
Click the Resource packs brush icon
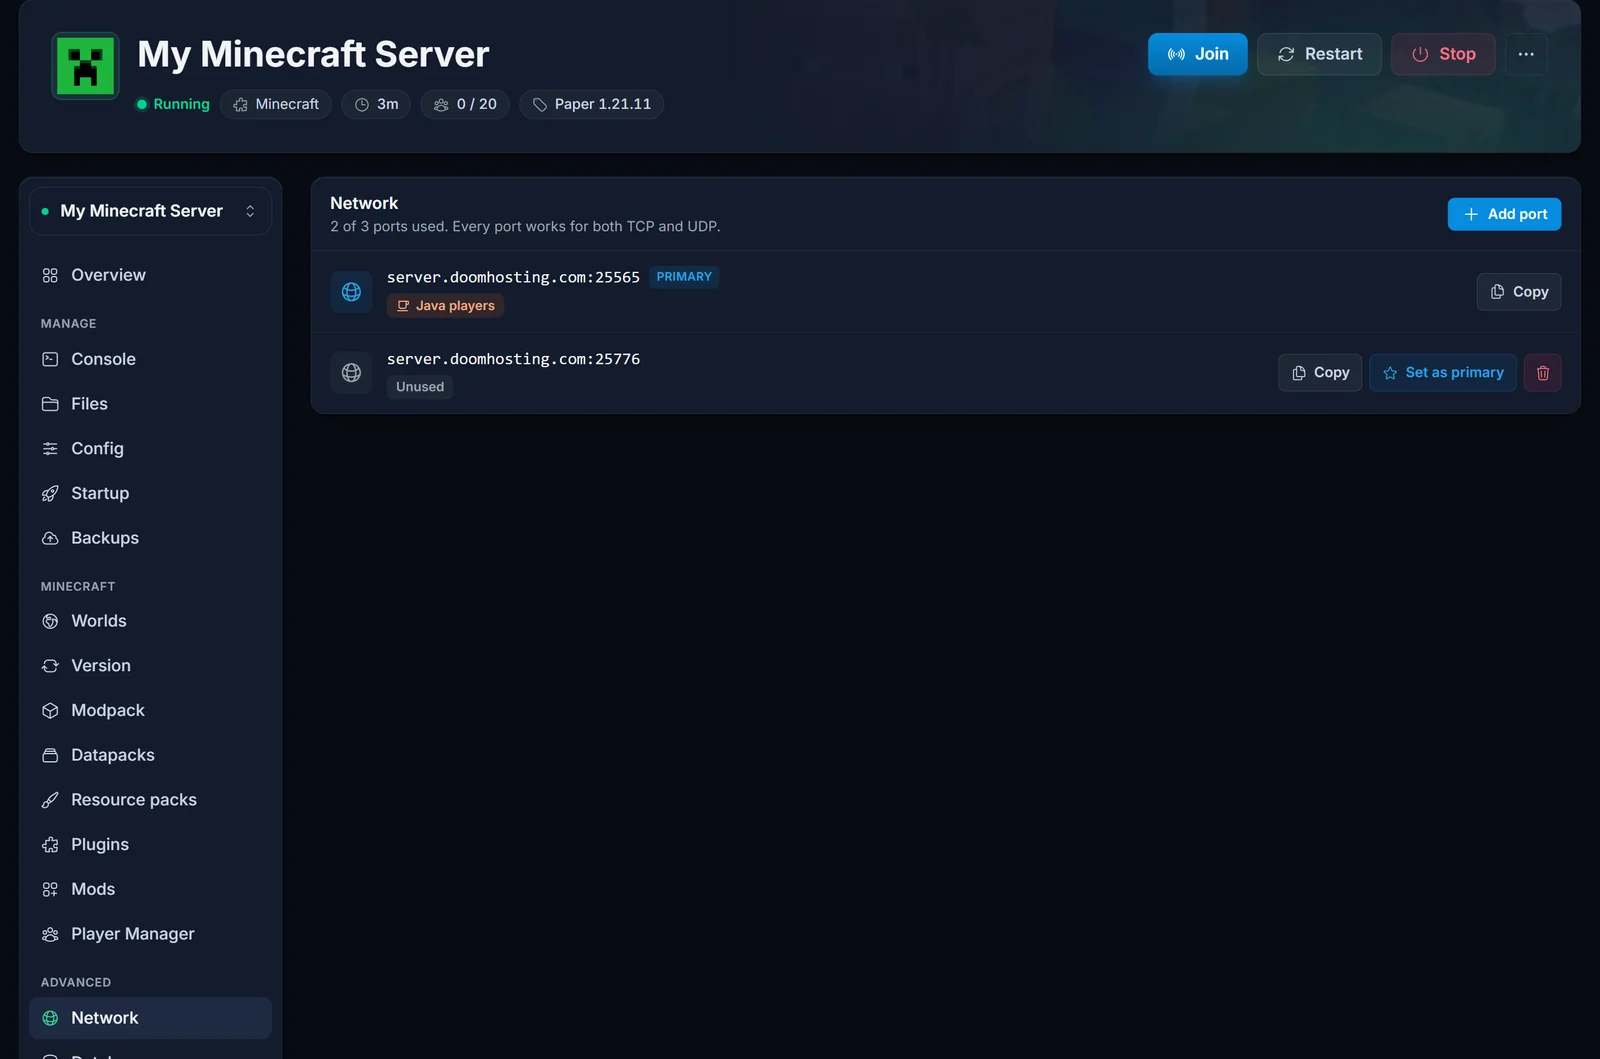(50, 800)
